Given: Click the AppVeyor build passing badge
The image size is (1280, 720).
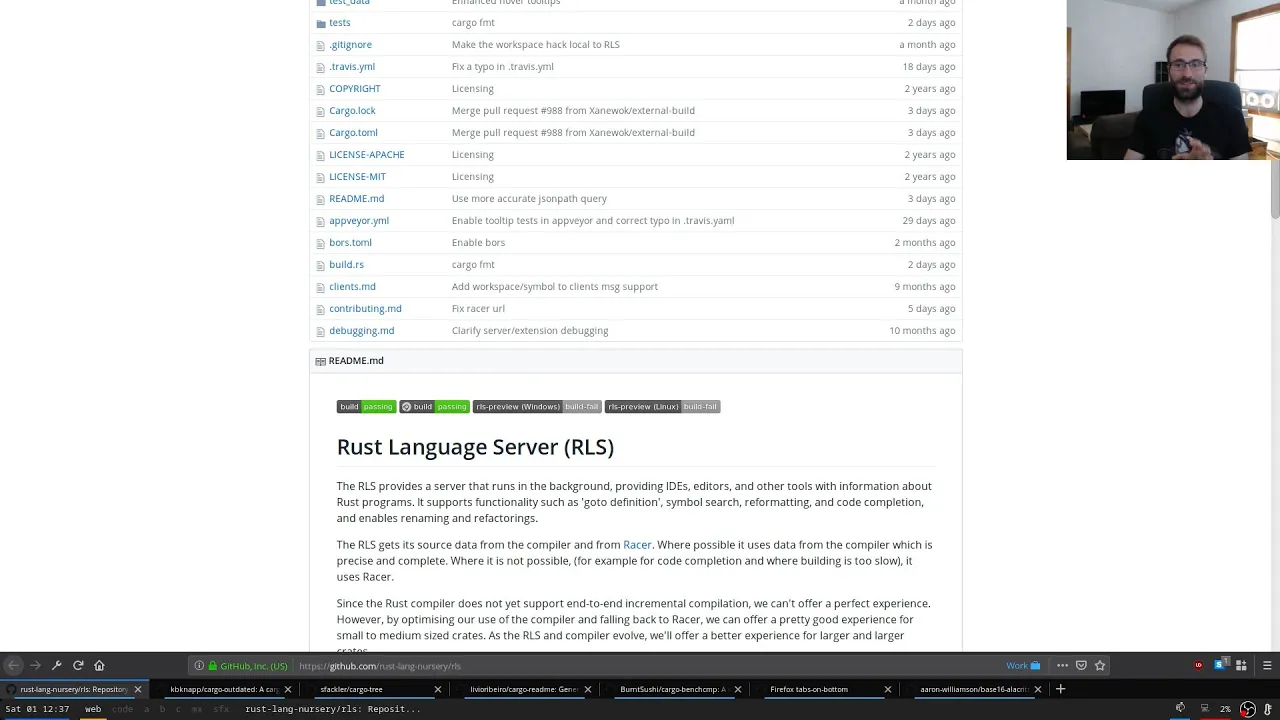Looking at the screenshot, I should (435, 407).
